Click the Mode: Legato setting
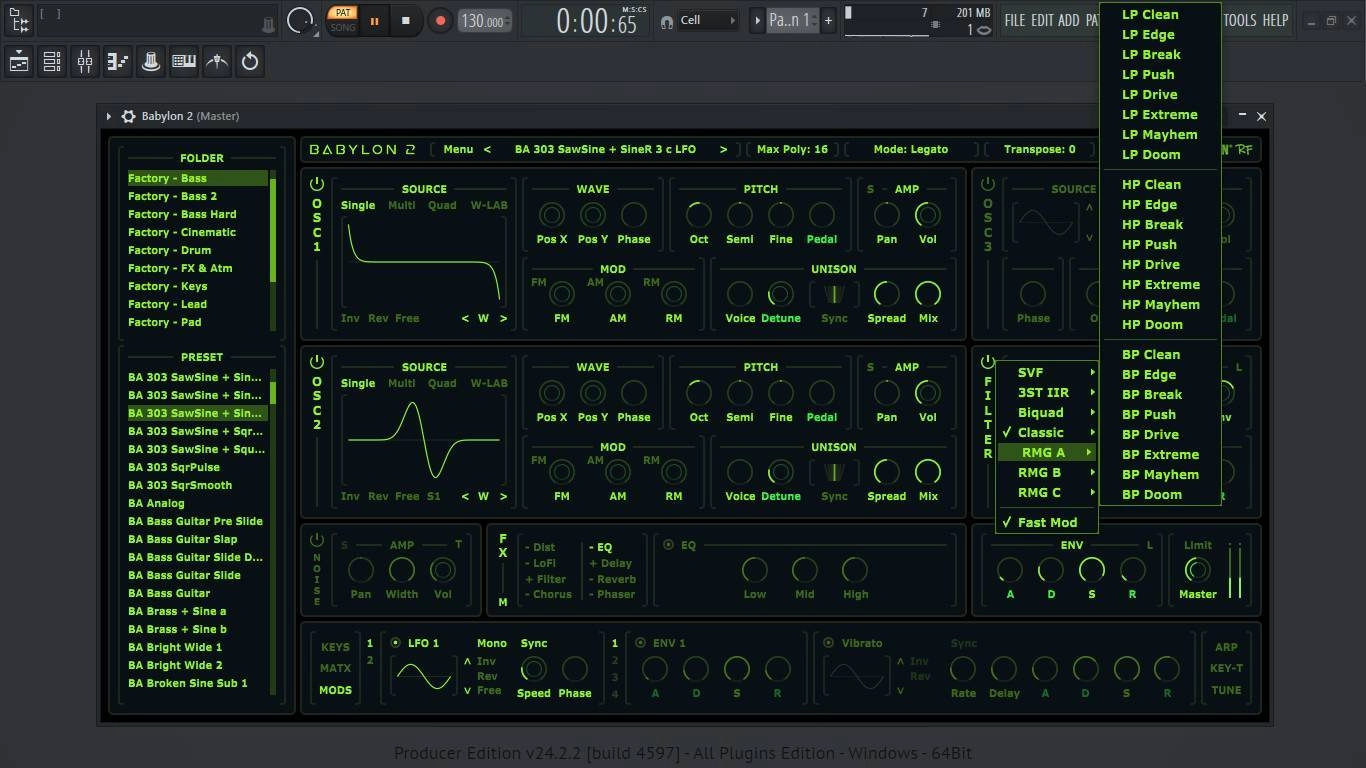This screenshot has width=1366, height=768. [911, 149]
